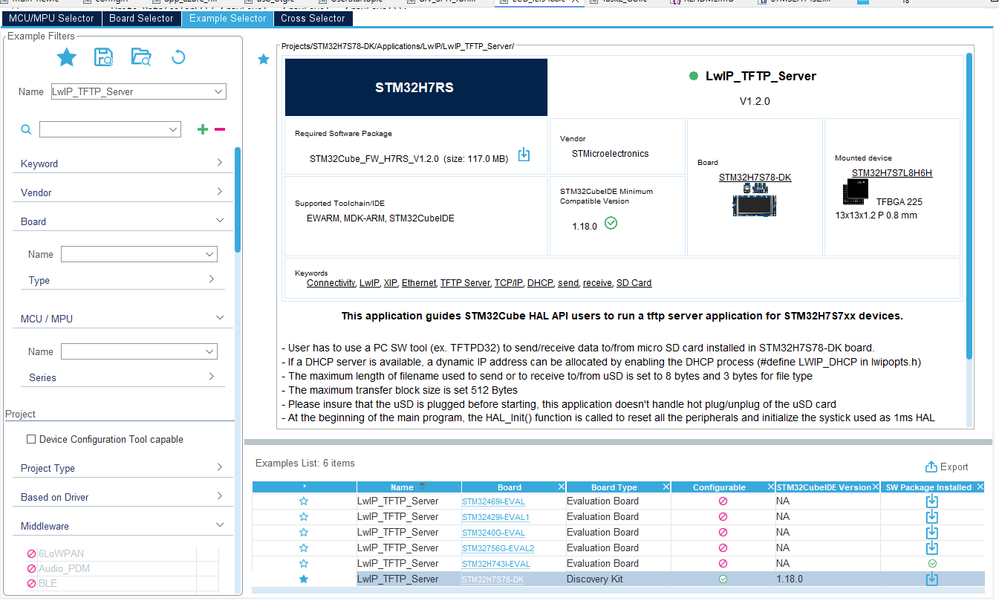The height and width of the screenshot is (604, 999).
Task: Unstar the STM32H7S78-DK example row
Action: (303, 579)
